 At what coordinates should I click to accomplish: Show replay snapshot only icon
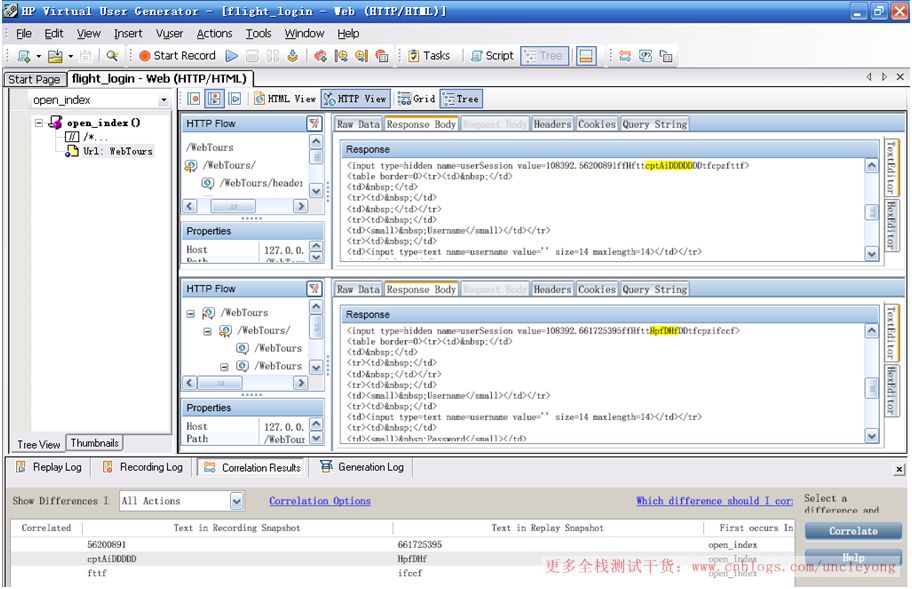tap(235, 99)
